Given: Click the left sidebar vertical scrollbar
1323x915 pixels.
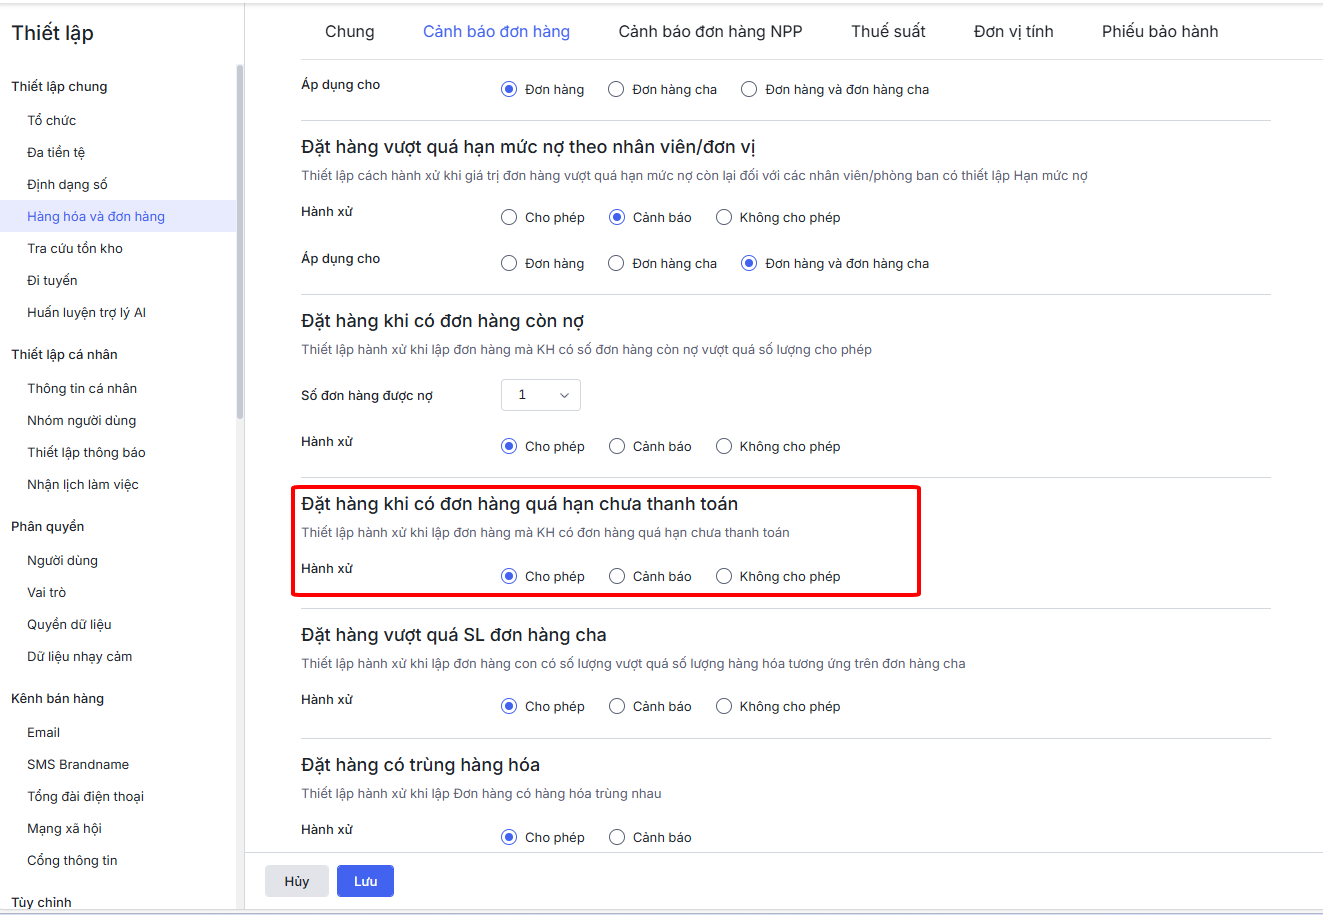Looking at the screenshot, I should 240,240.
